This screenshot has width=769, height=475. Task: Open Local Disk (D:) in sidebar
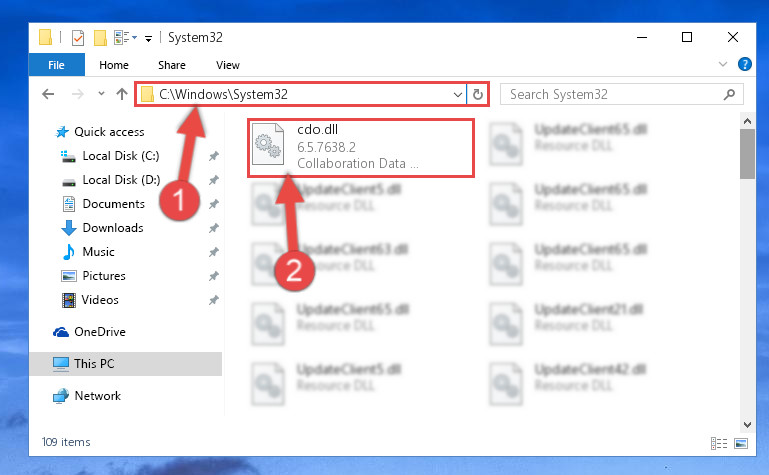pos(121,180)
